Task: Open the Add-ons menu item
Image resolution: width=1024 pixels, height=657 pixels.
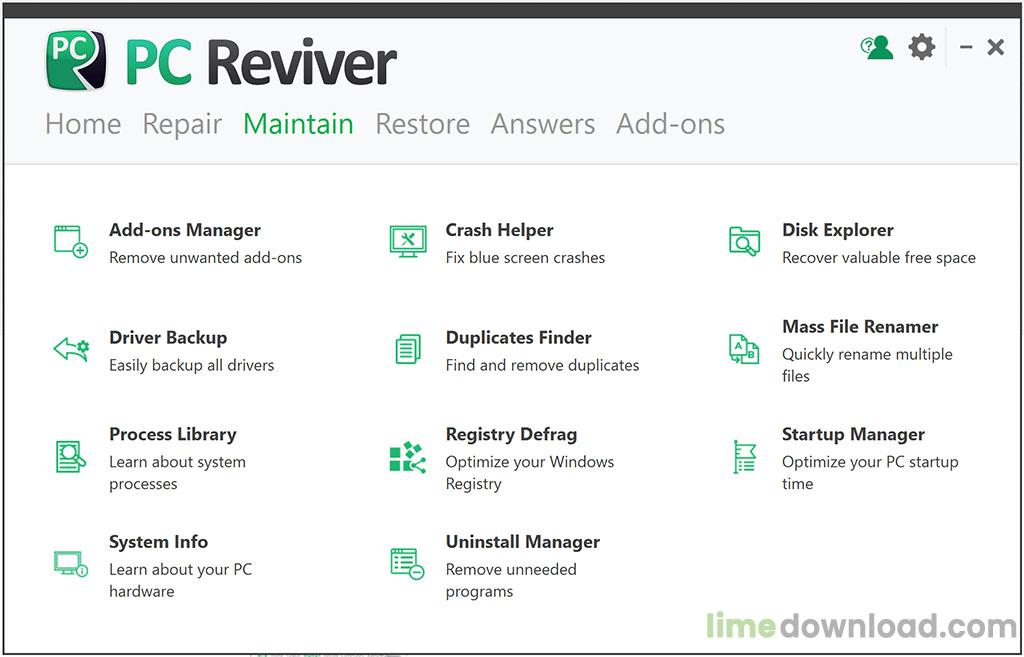Action: pyautogui.click(x=671, y=124)
